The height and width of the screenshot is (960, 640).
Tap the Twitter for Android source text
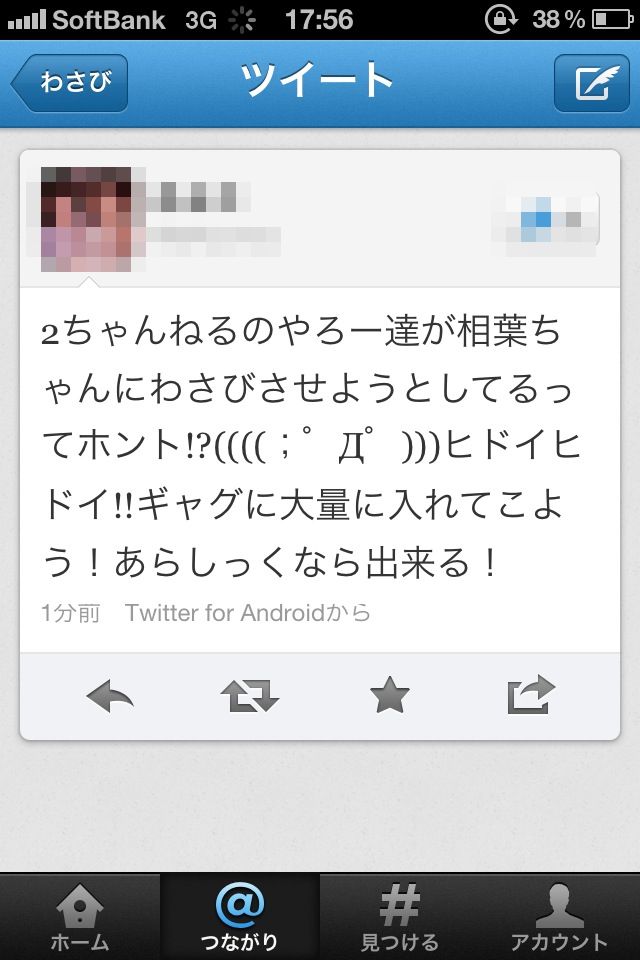click(248, 613)
